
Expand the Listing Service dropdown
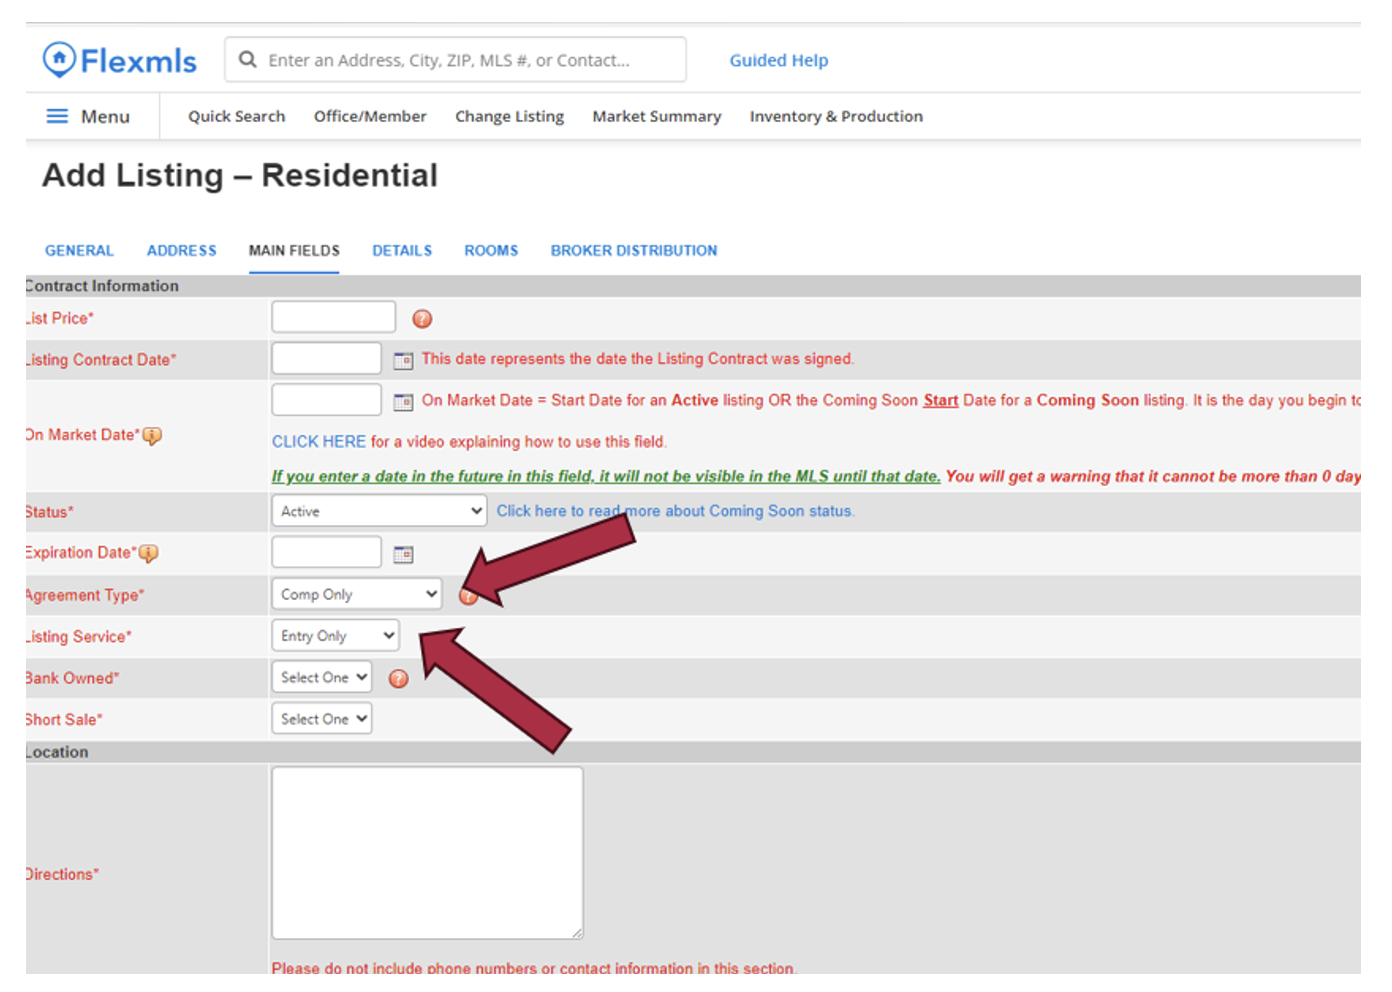point(335,636)
